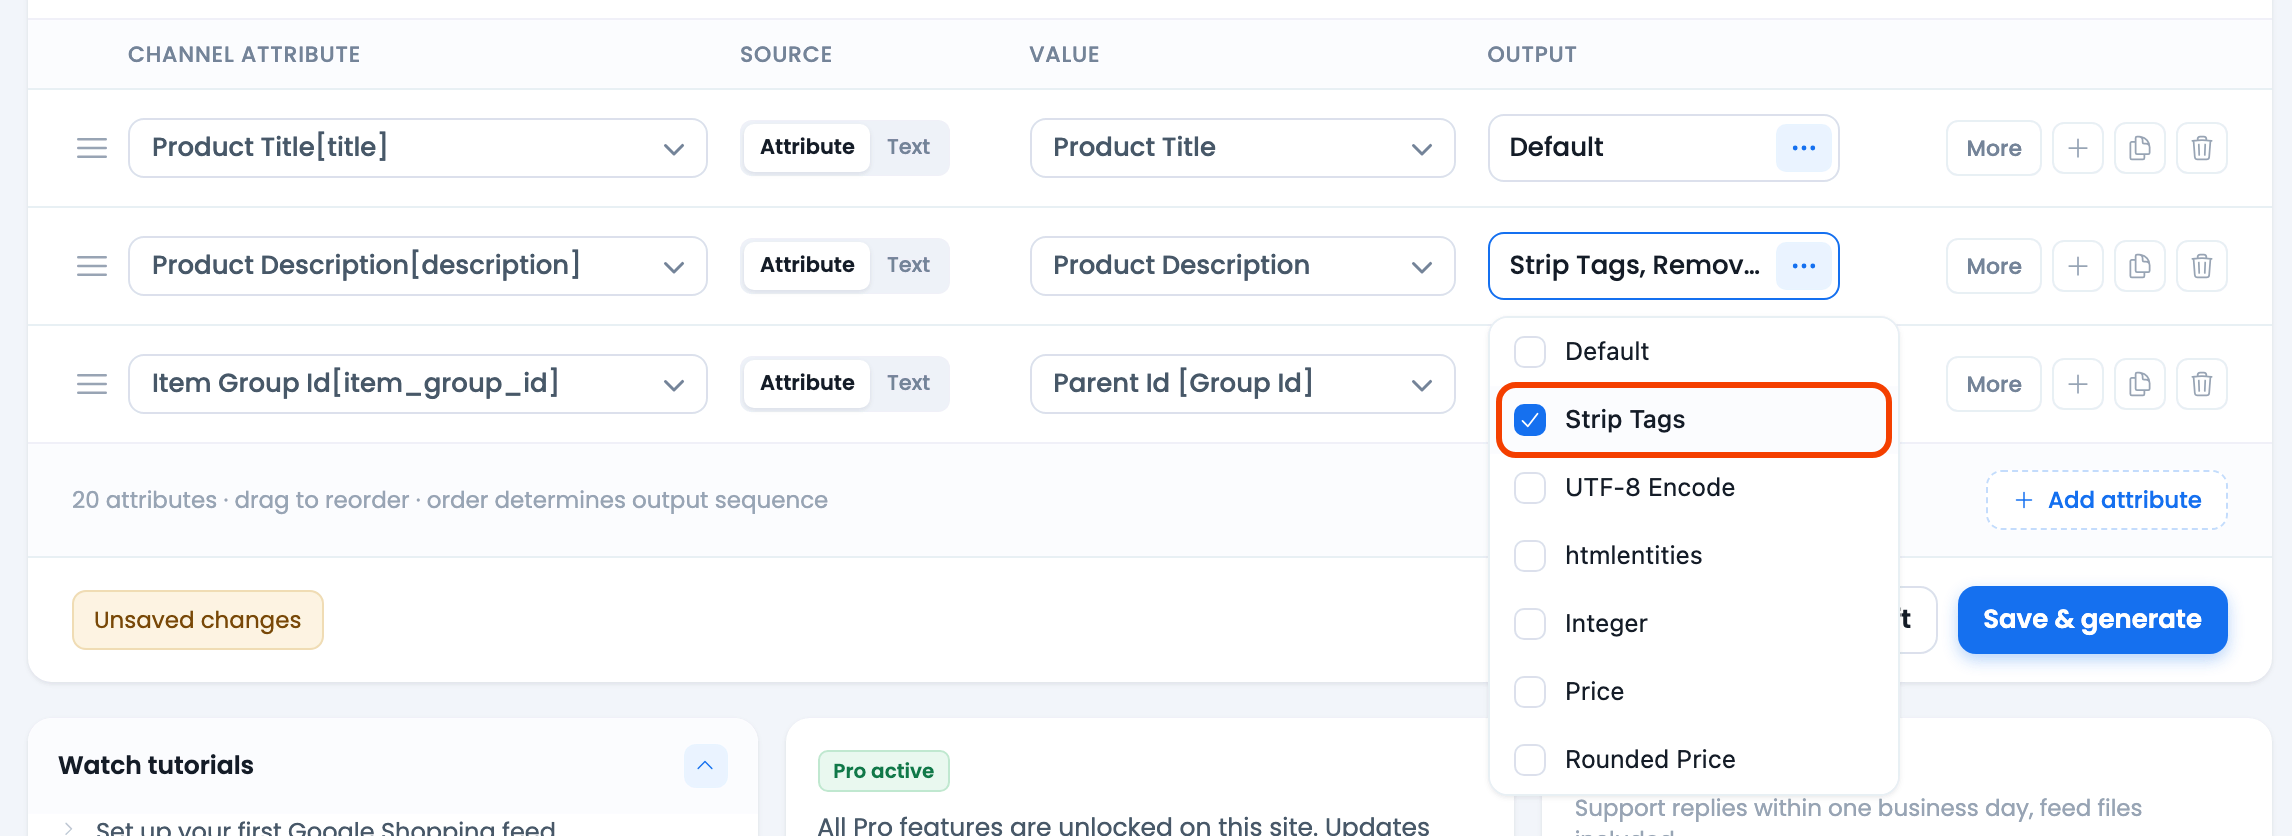
Task: Check the Price output option
Action: click(x=1530, y=692)
